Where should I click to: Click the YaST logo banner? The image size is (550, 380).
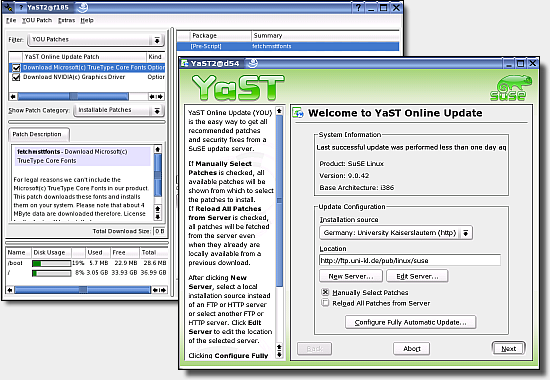[x=238, y=87]
